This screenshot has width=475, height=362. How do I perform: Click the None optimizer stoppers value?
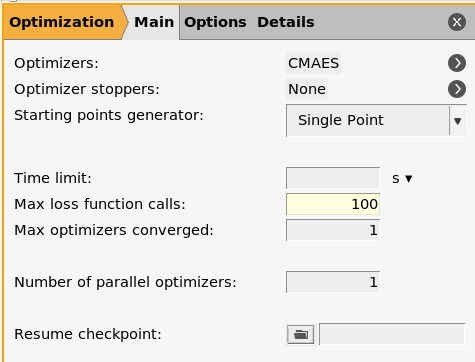[x=307, y=89]
